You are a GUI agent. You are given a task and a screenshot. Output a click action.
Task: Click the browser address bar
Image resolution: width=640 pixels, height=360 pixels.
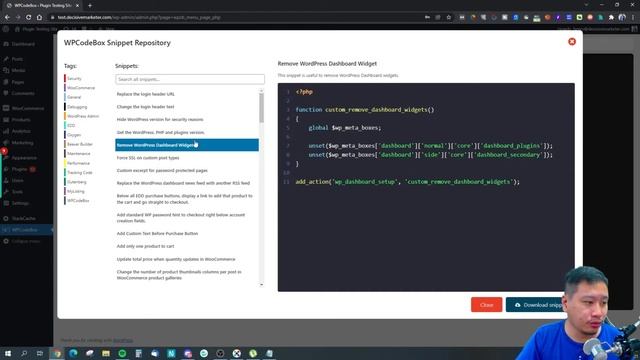(x=237, y=17)
